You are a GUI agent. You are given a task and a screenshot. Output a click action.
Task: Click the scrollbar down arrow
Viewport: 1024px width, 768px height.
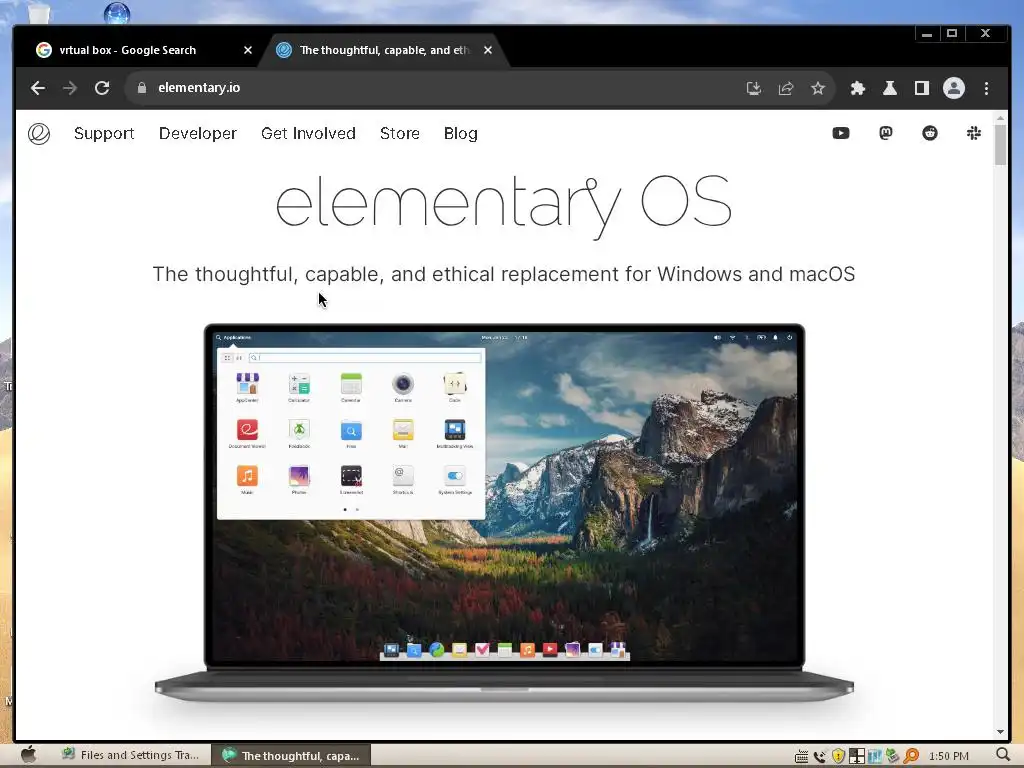pos(1000,732)
